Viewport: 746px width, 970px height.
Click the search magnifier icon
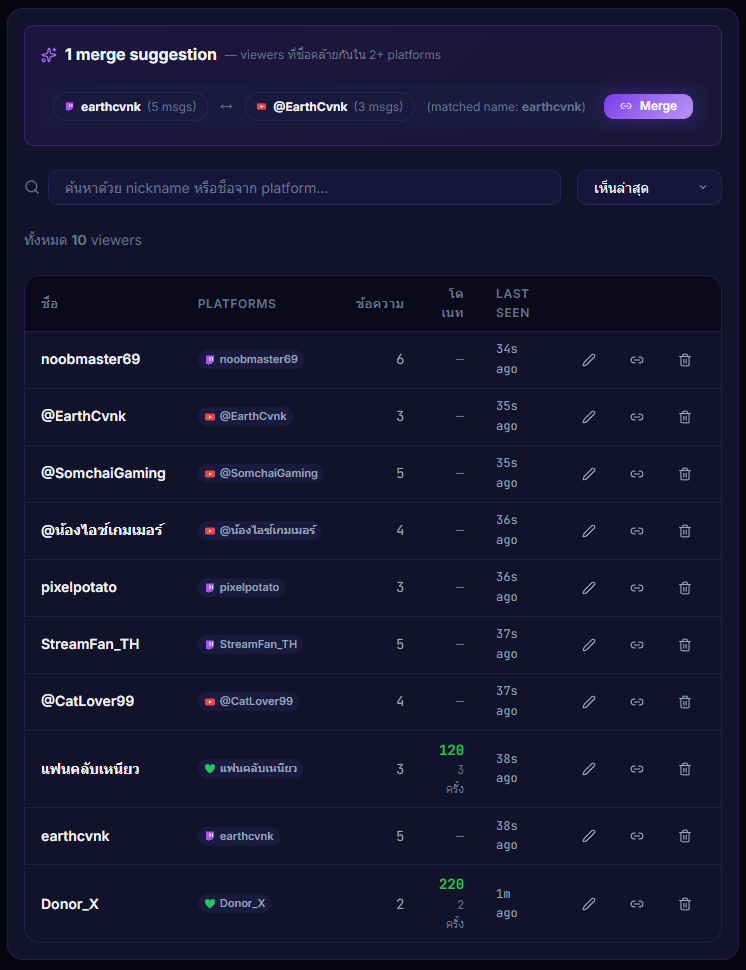tap(31, 187)
